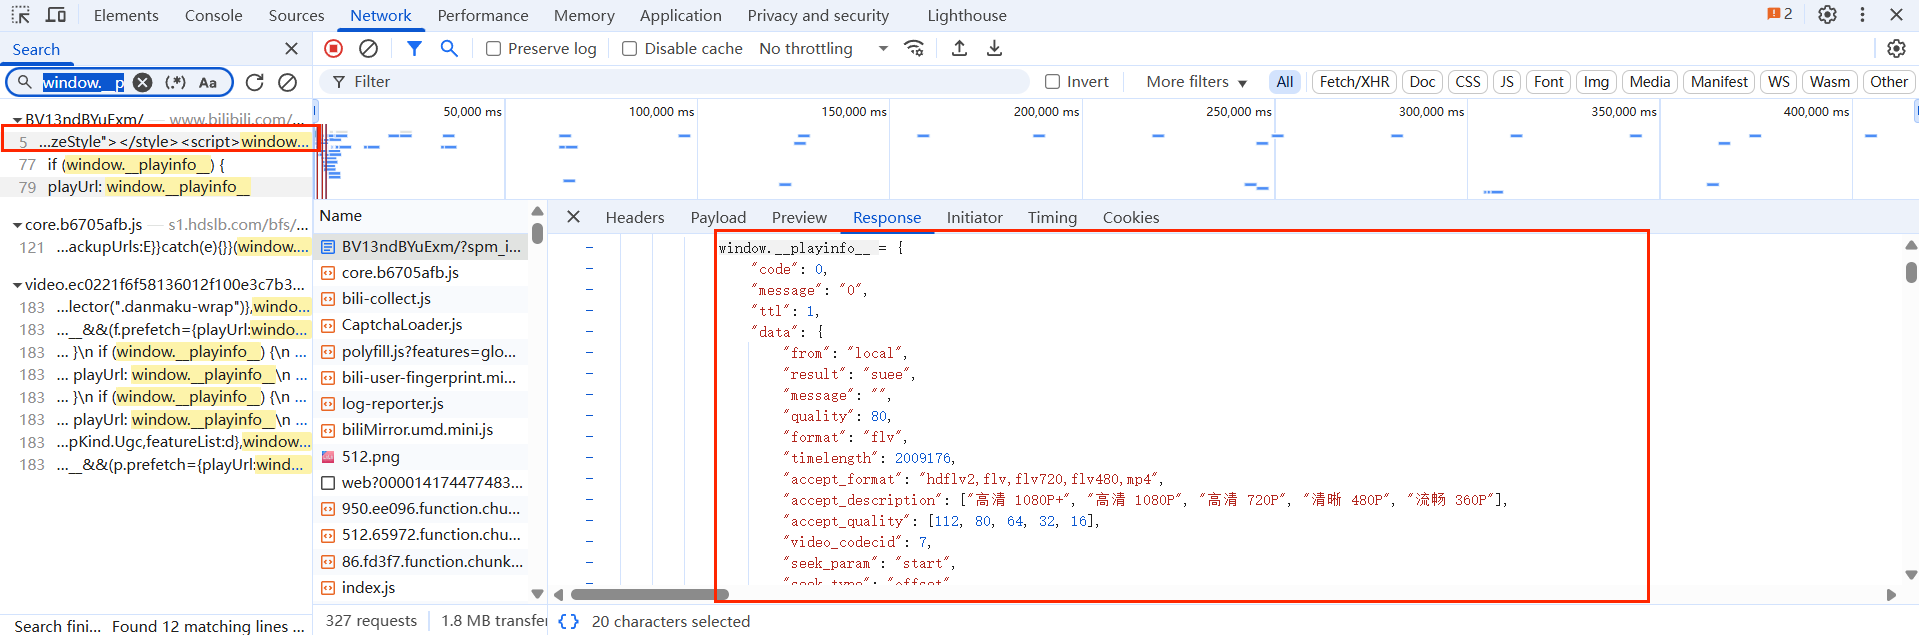Toggle match case Aa option
The image size is (1919, 635).
click(x=207, y=82)
